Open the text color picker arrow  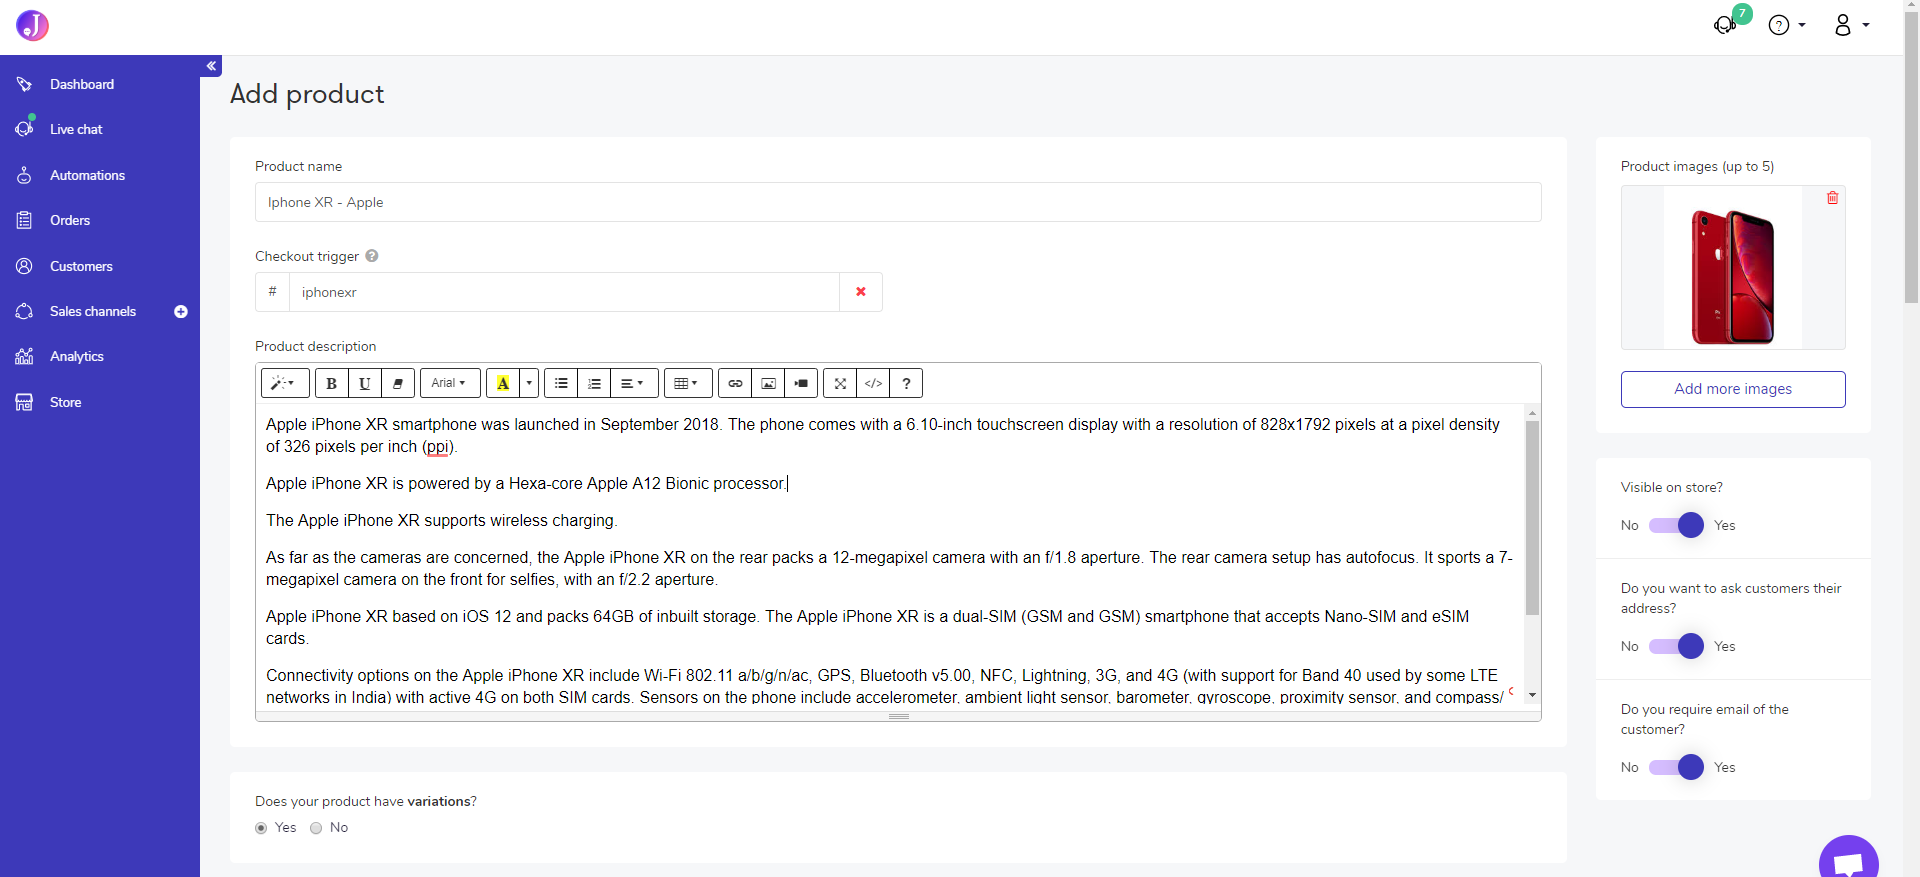pos(529,383)
